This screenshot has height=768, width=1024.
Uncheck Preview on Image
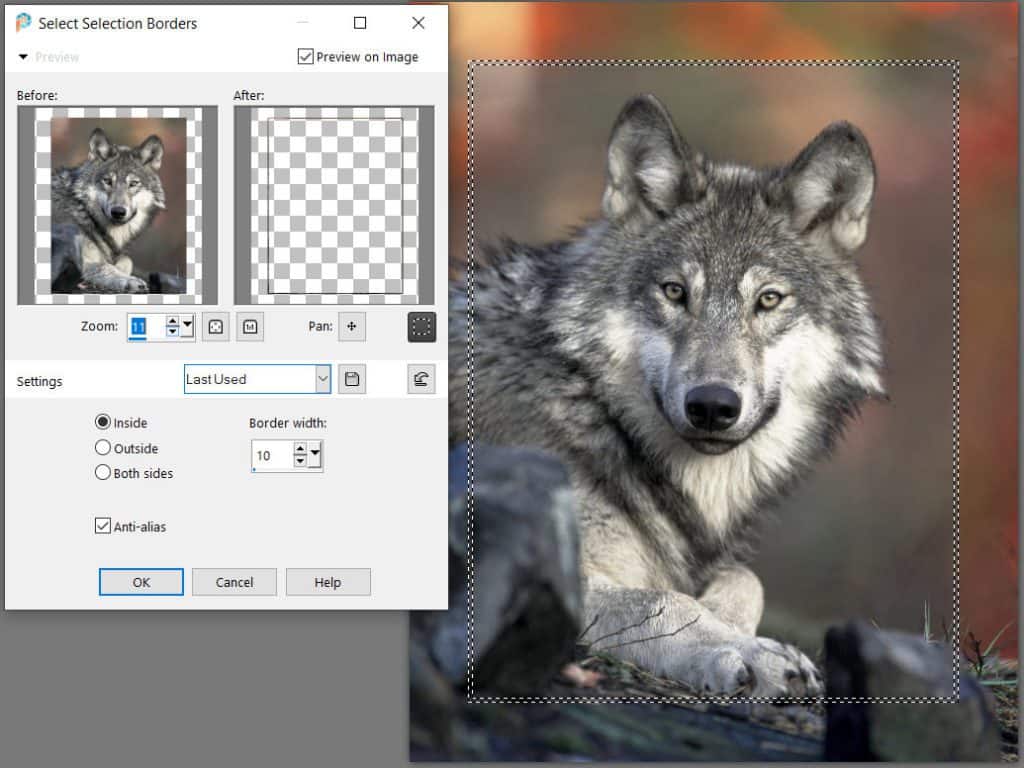coord(306,56)
